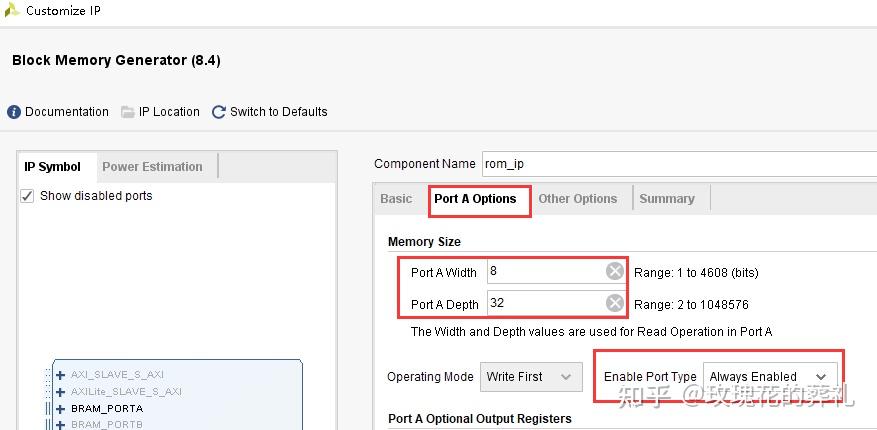Toggle Show disabled ports checkbox
Viewport: 877px width, 430px height.
pos(28,196)
